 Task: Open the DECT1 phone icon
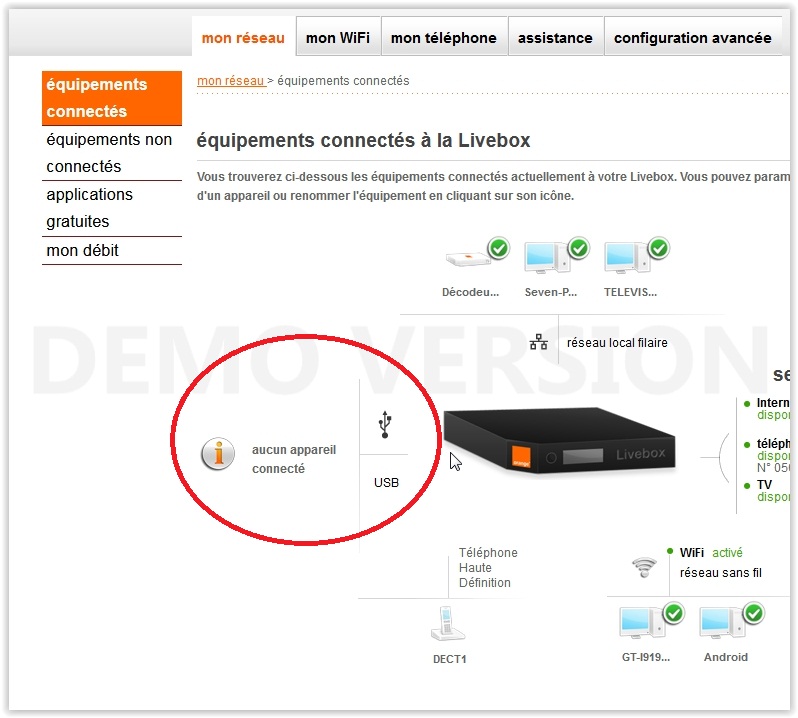(448, 623)
